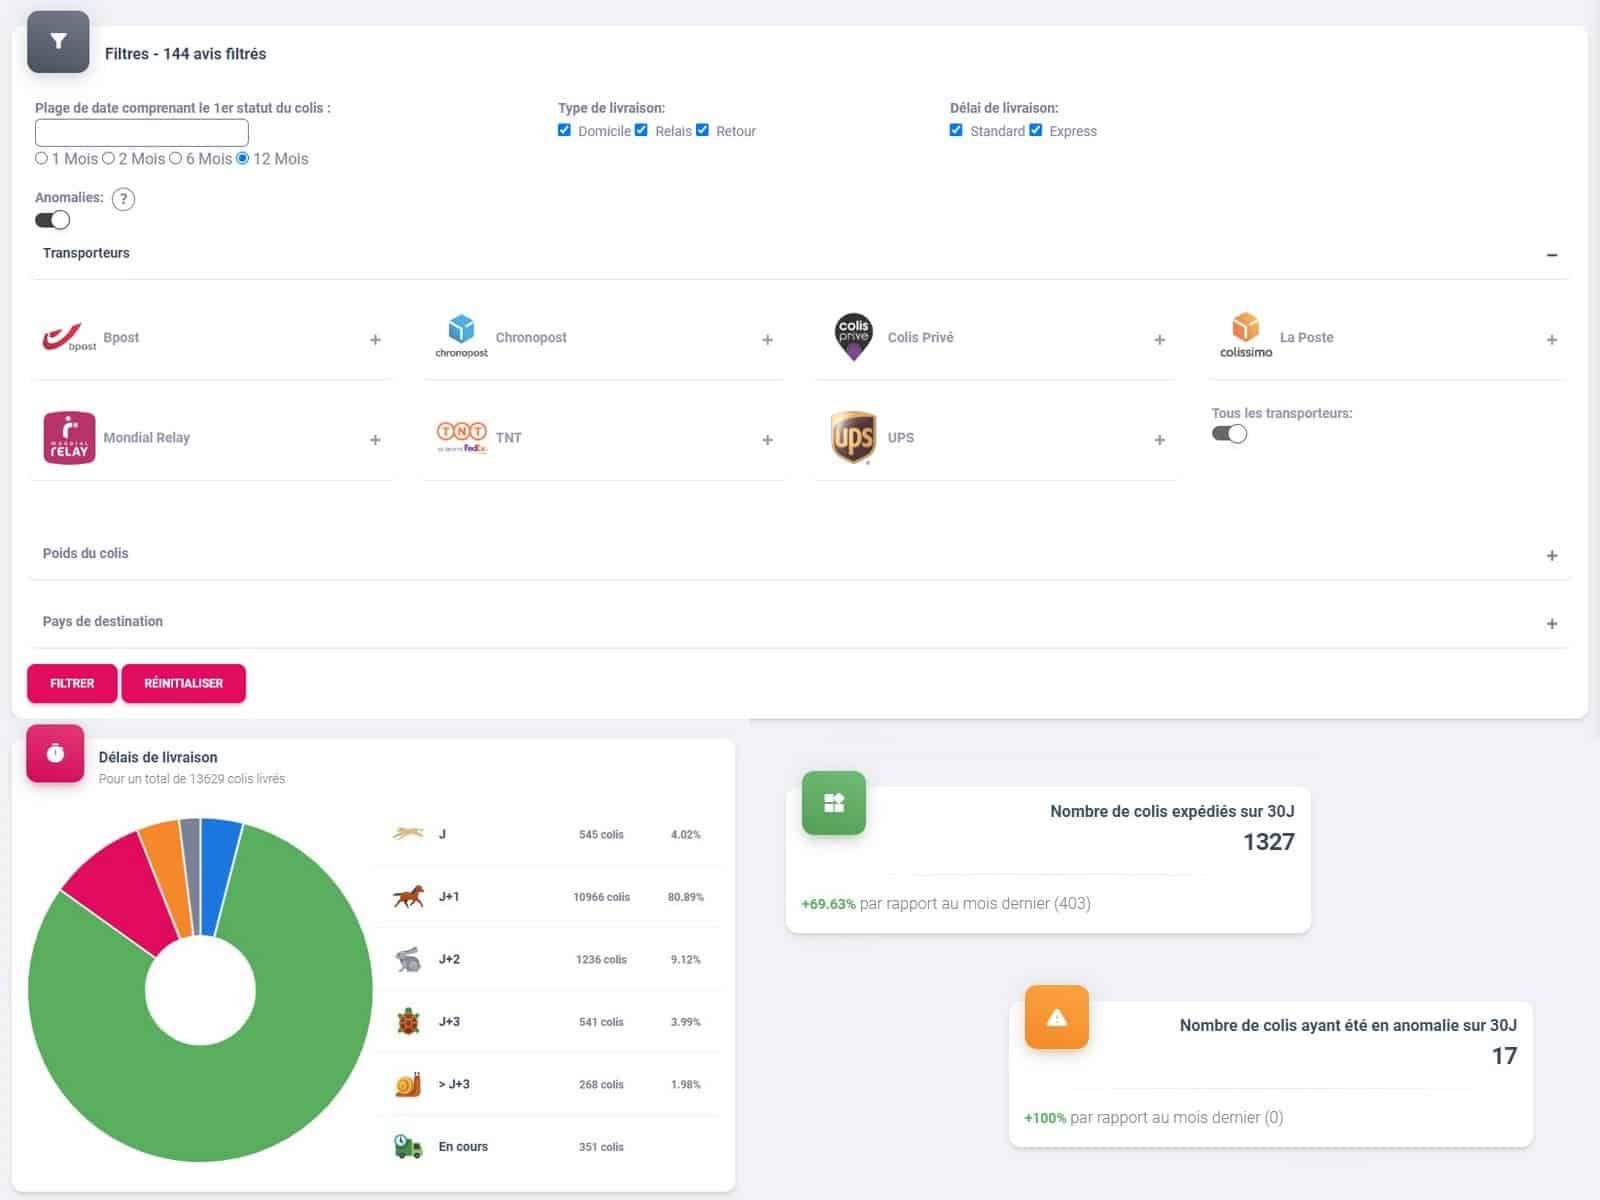Viewport: 1600px width, 1200px height.
Task: Click the '351 colis' En cours value
Action: [601, 1147]
